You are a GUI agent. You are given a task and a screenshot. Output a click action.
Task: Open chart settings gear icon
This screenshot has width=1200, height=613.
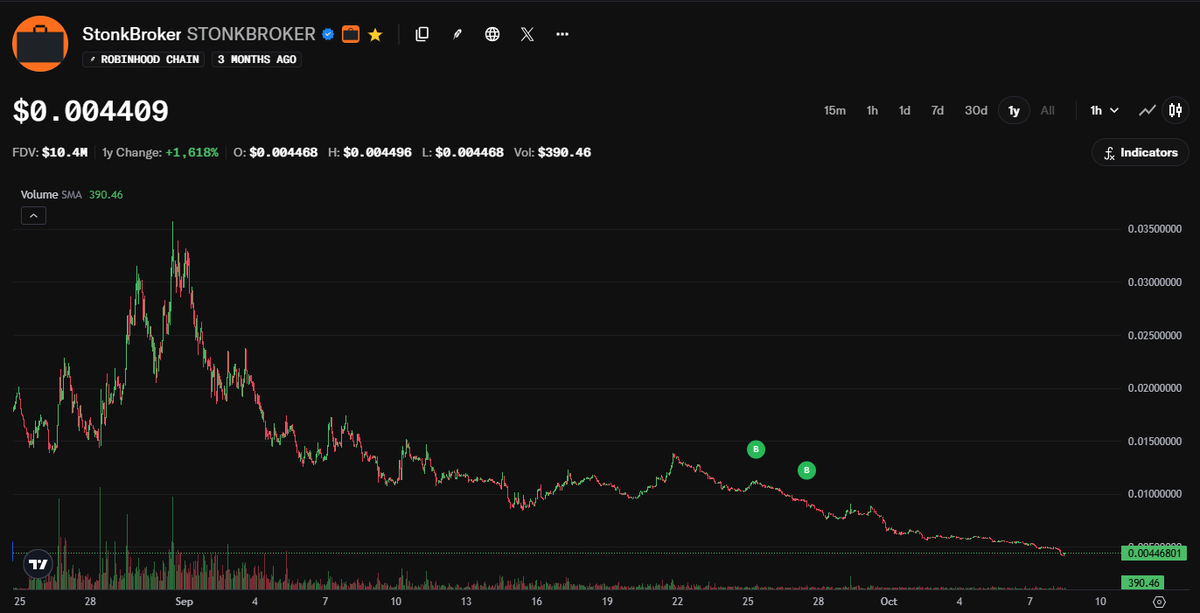(x=1159, y=602)
